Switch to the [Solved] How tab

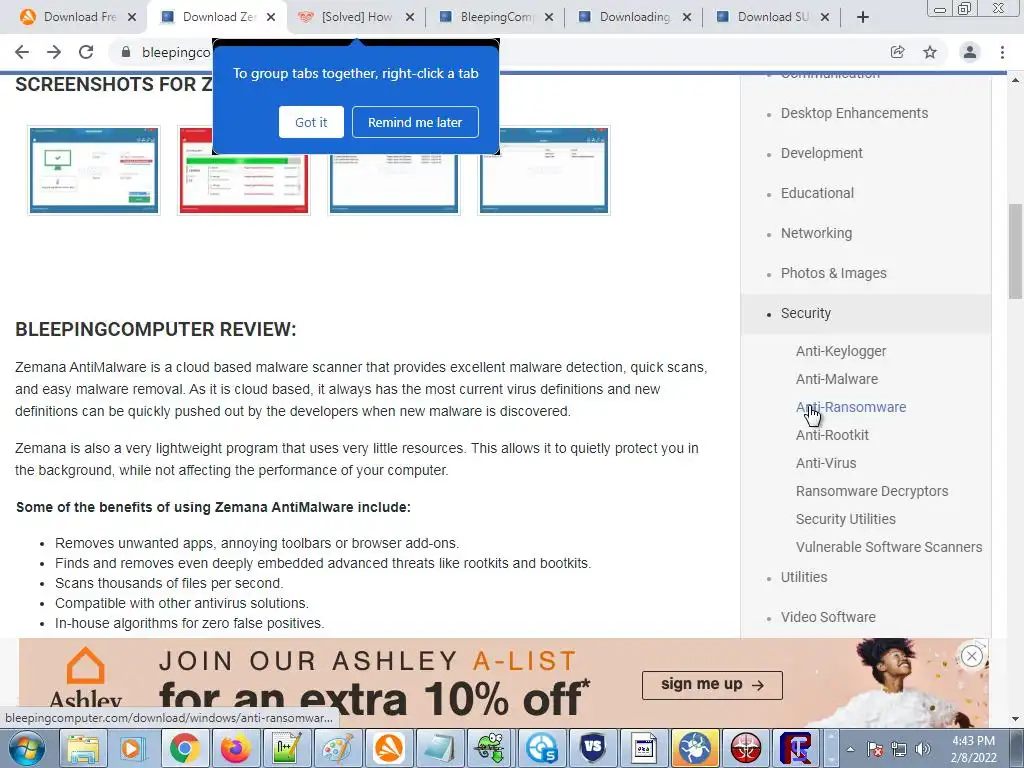click(x=357, y=17)
